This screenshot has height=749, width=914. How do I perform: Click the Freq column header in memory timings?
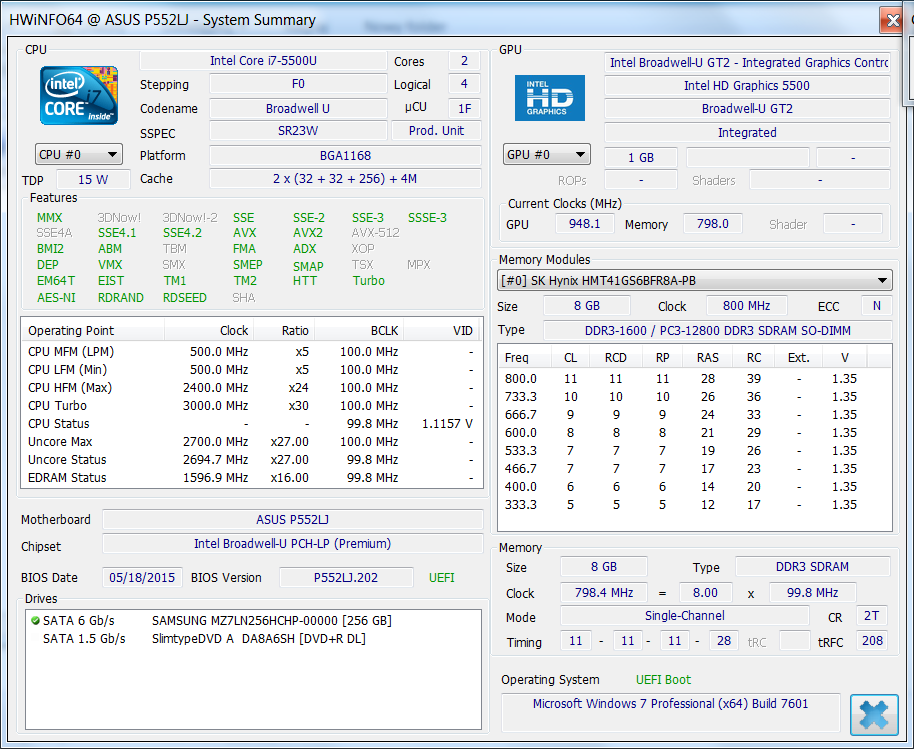(x=524, y=357)
